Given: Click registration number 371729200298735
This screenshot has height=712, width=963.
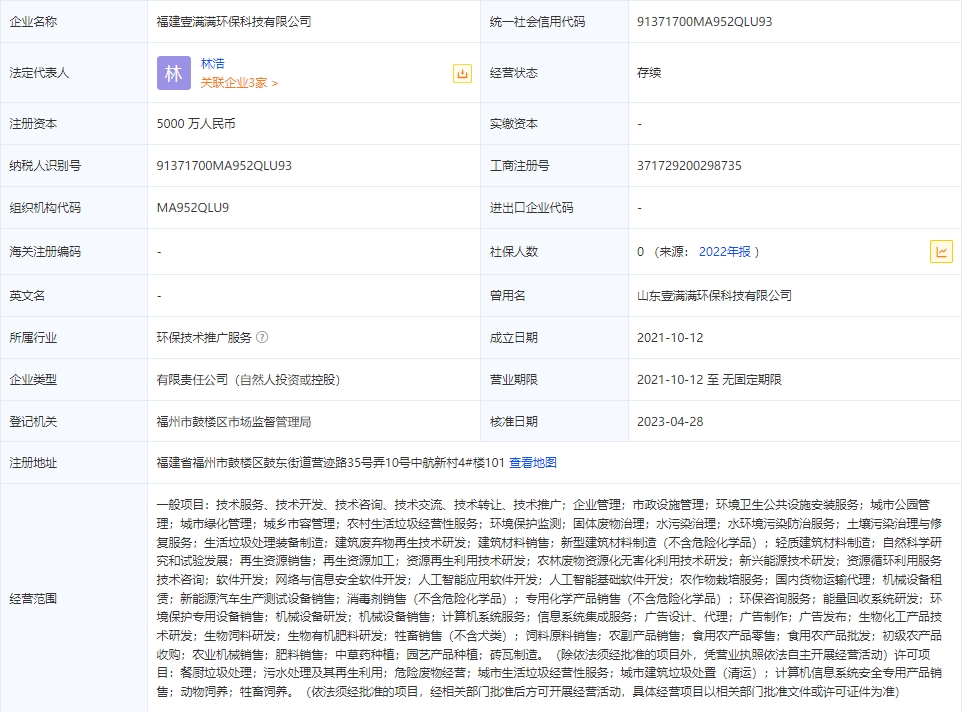Looking at the screenshot, I should click(689, 166).
